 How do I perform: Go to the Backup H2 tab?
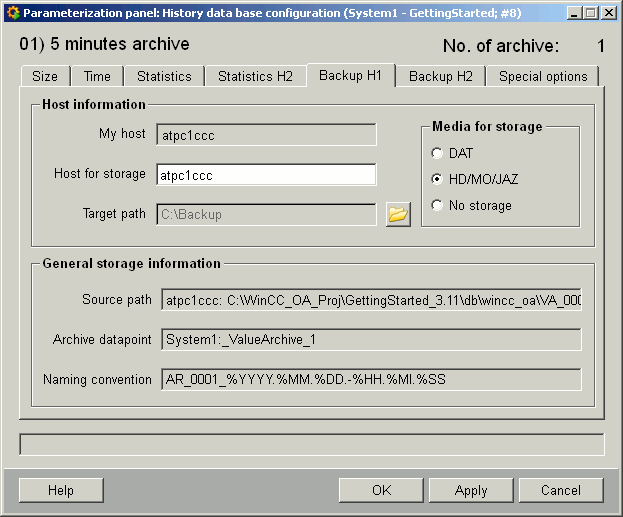point(441,76)
